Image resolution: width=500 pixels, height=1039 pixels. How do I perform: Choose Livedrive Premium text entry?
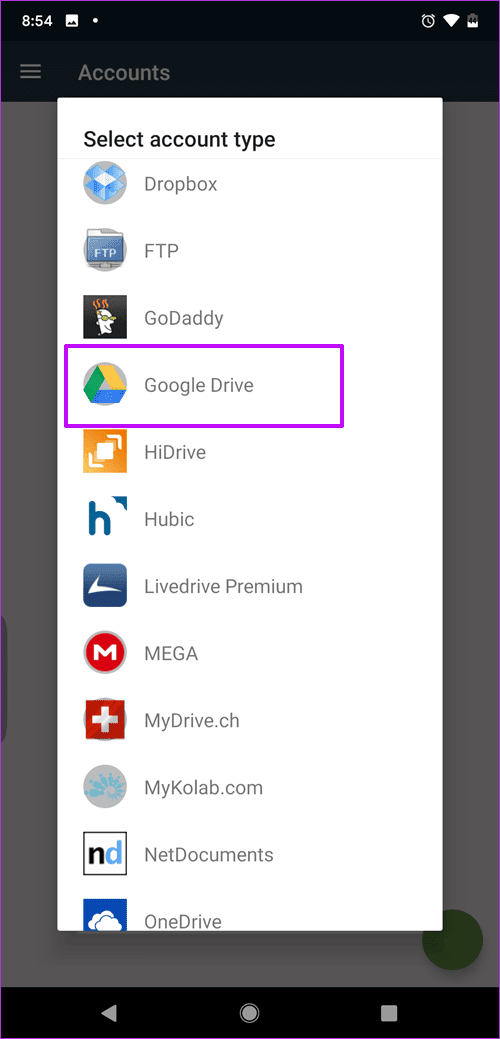[x=223, y=586]
